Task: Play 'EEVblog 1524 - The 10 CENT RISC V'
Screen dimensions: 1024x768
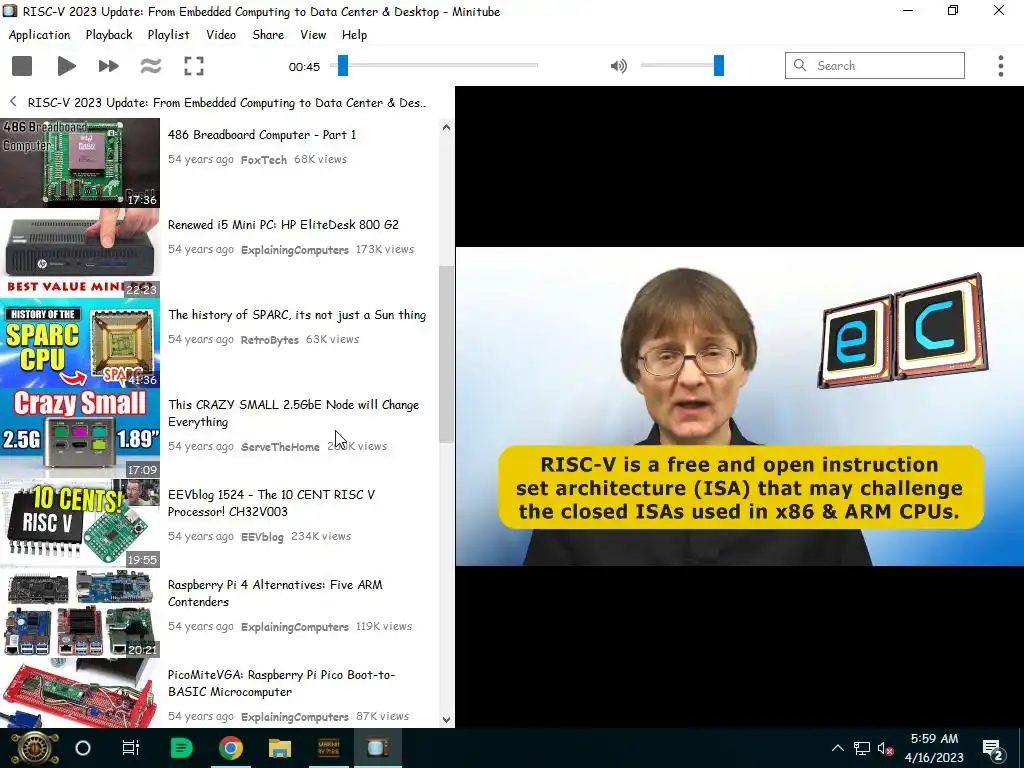Action: [x=271, y=503]
